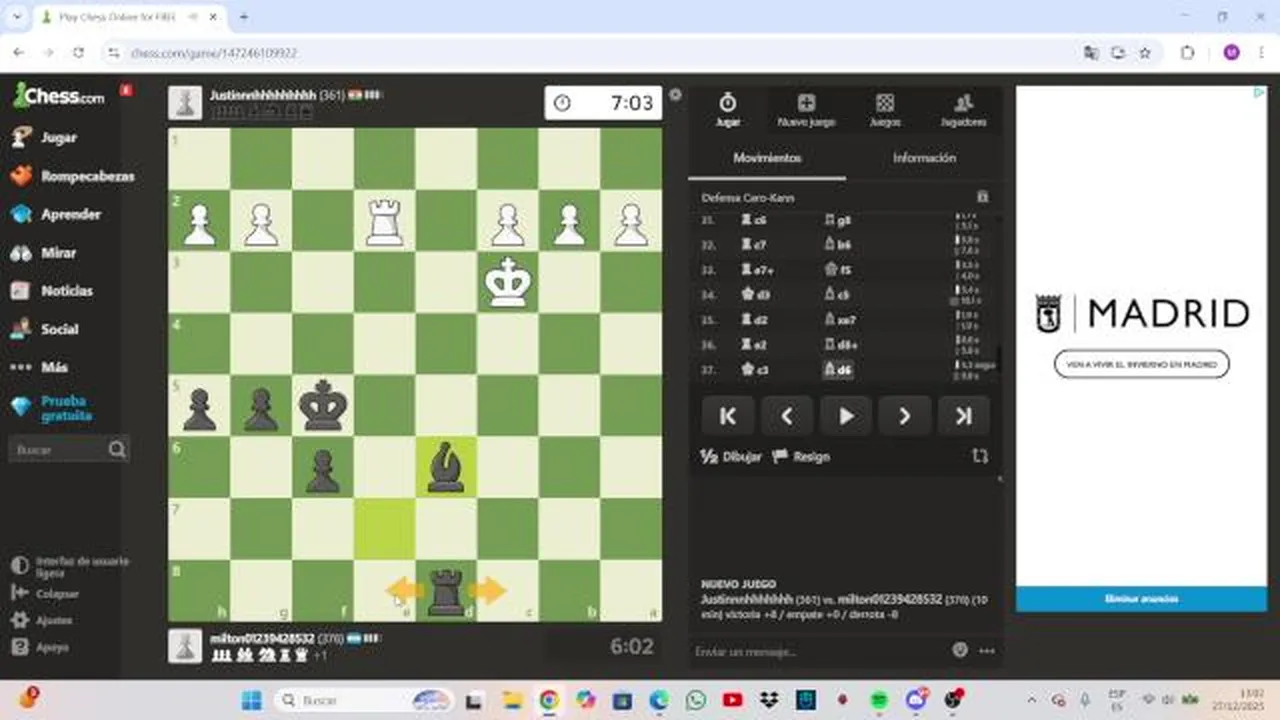This screenshot has width=1280, height=720.
Task: Click the Chess.com logo
Action: click(x=58, y=96)
